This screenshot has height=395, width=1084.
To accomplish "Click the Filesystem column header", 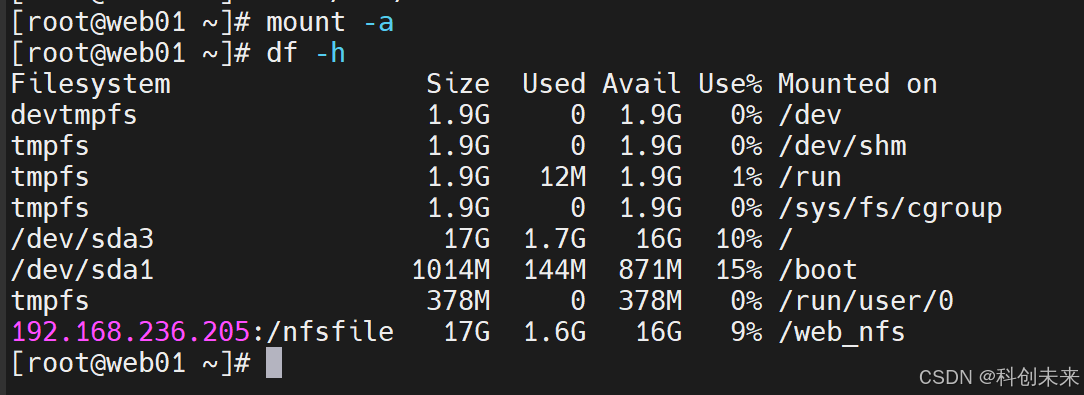I will click(x=91, y=84).
